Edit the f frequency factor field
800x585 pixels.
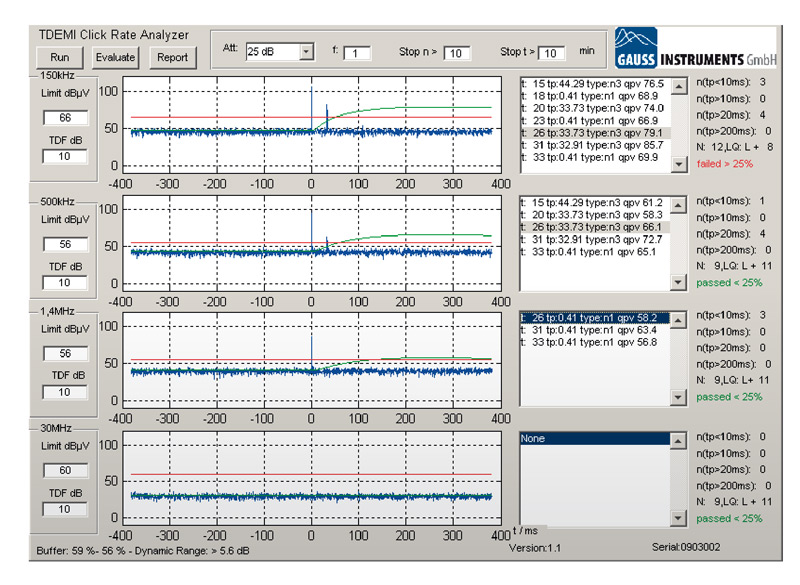coord(357,53)
